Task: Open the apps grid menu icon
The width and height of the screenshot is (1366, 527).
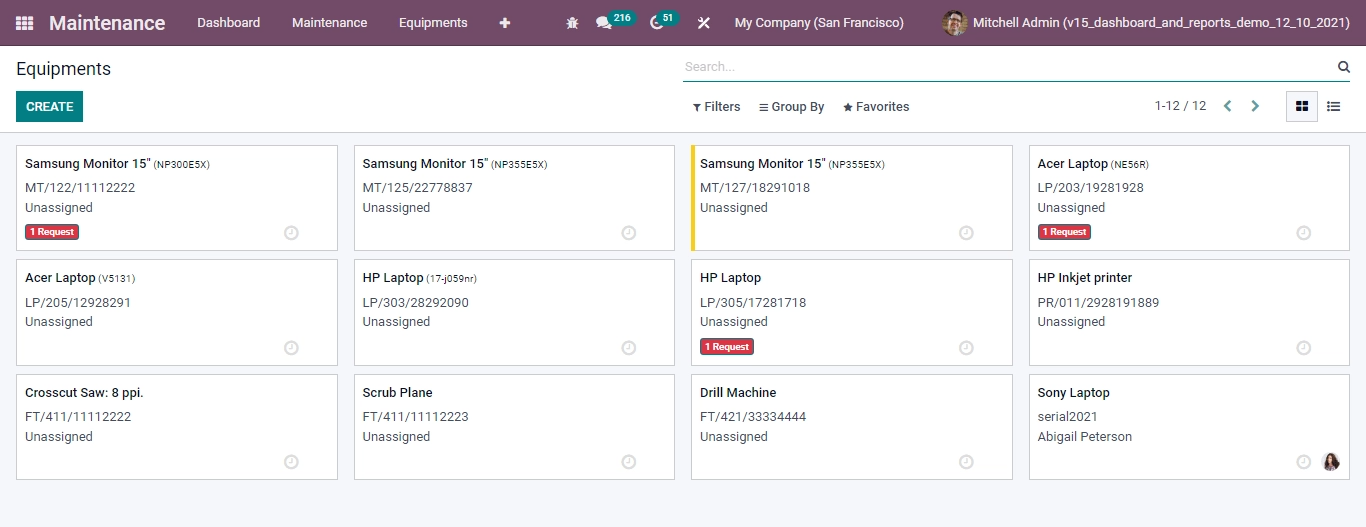Action: point(24,23)
